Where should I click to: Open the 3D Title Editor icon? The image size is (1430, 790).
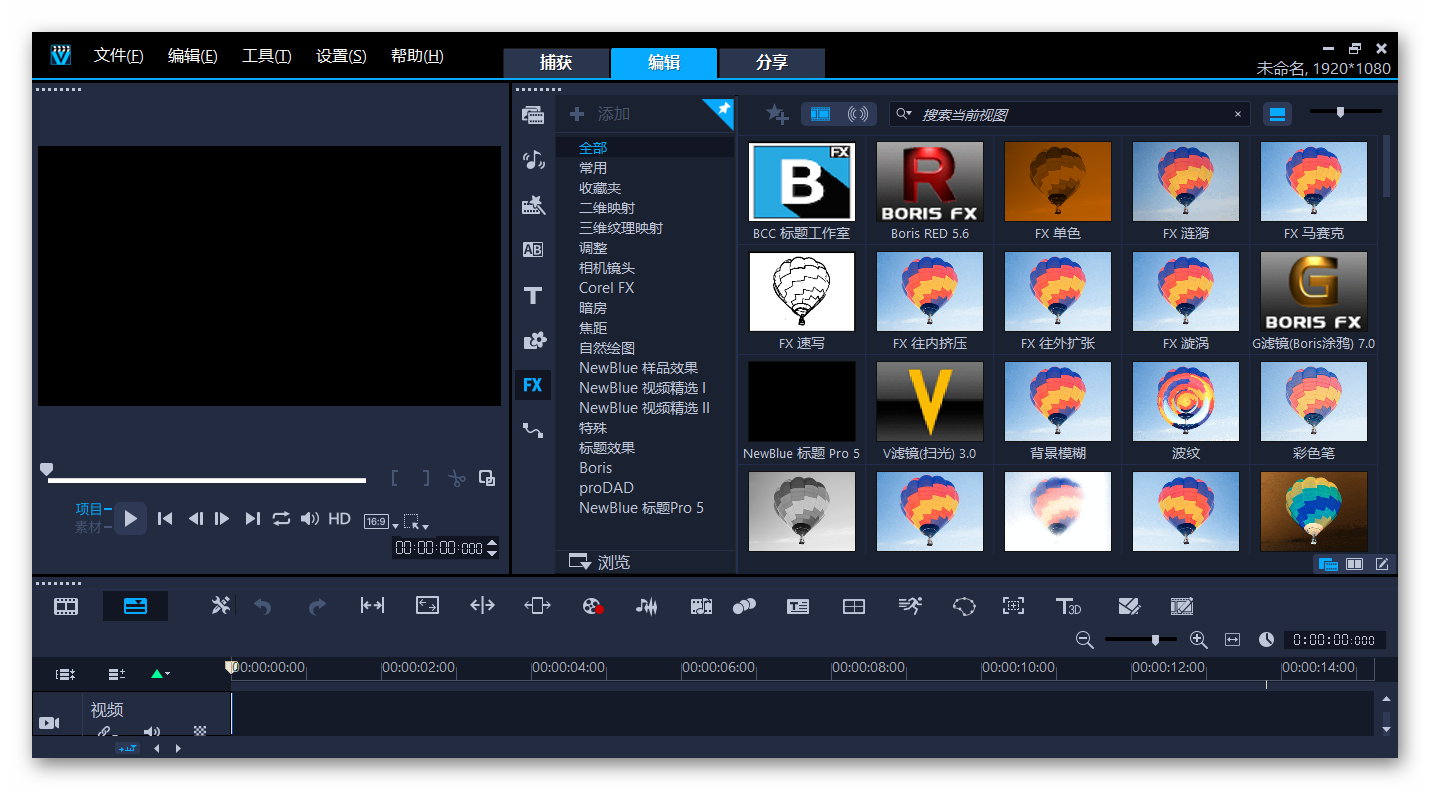[x=1068, y=606]
